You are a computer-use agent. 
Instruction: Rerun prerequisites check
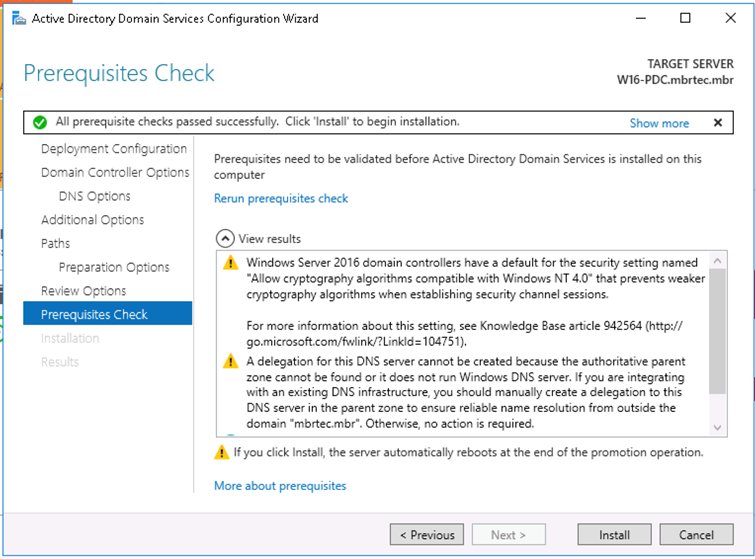click(281, 198)
